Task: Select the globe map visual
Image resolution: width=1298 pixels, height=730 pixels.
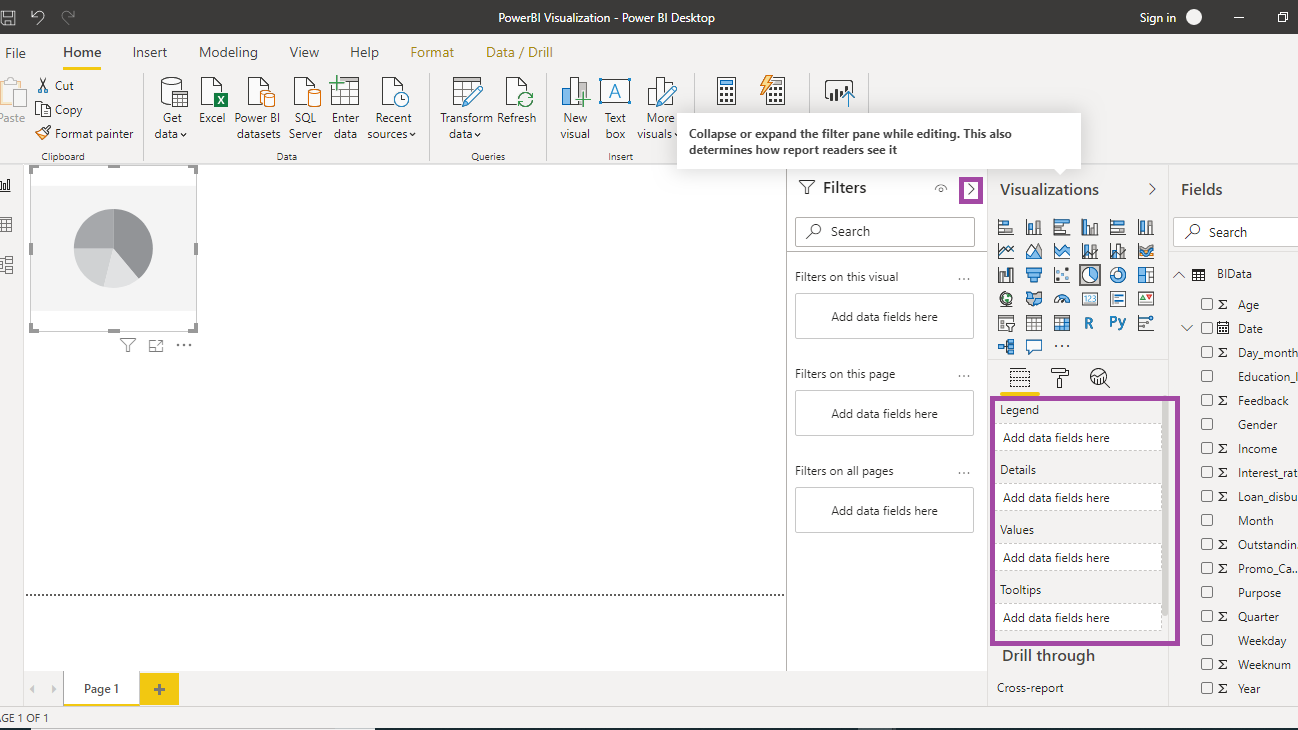Action: tap(1006, 299)
